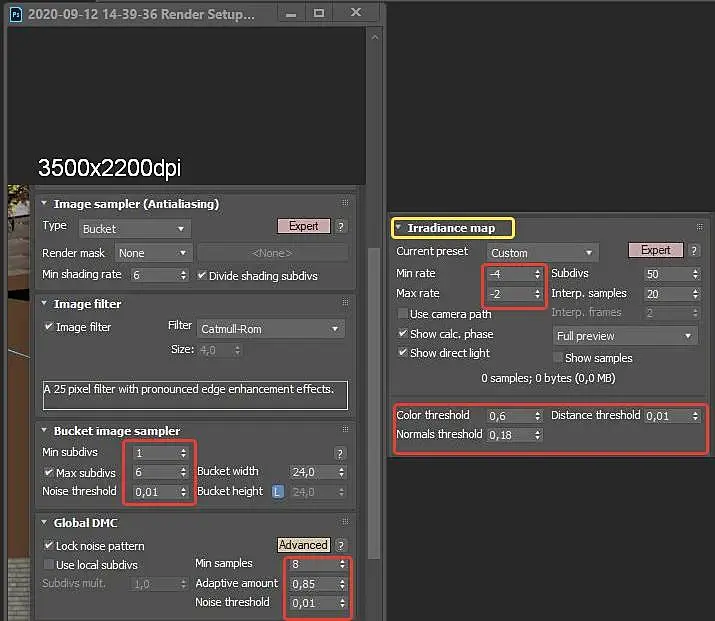
Task: Open the Filter dropdown showing Catmull-Rom
Action: point(271,329)
